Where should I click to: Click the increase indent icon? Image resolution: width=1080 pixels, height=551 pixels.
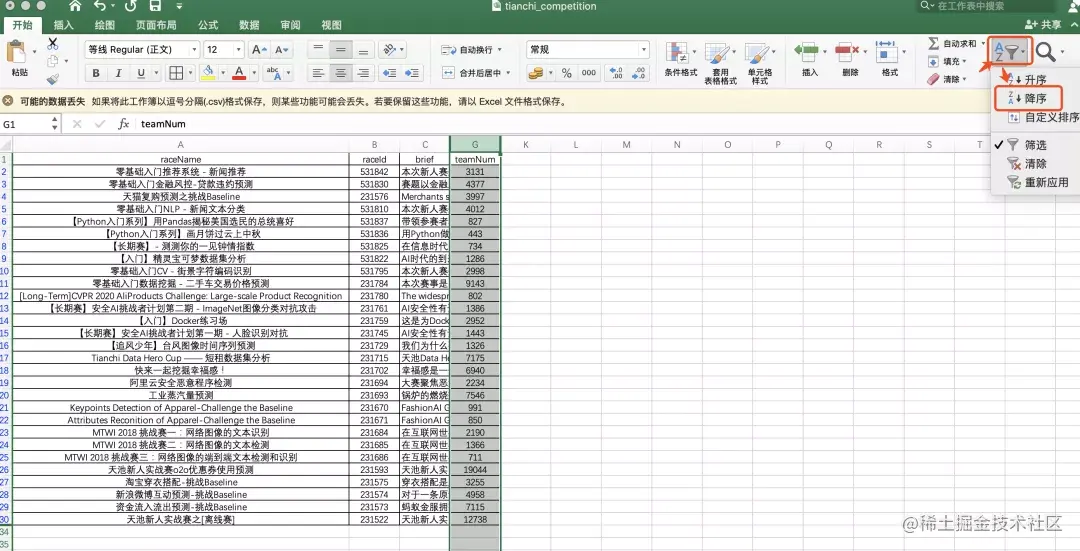click(412, 73)
